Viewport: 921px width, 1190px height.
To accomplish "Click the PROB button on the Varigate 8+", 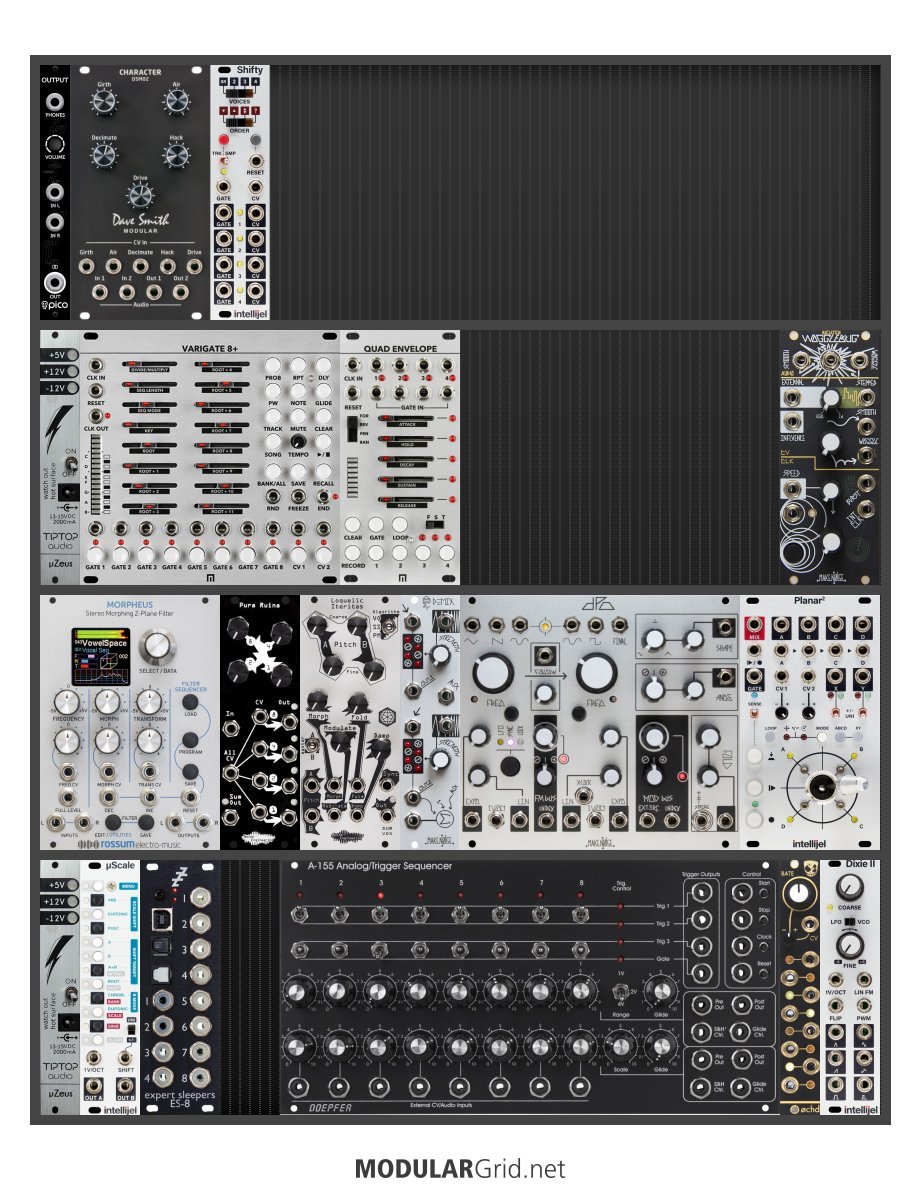I will (x=273, y=365).
